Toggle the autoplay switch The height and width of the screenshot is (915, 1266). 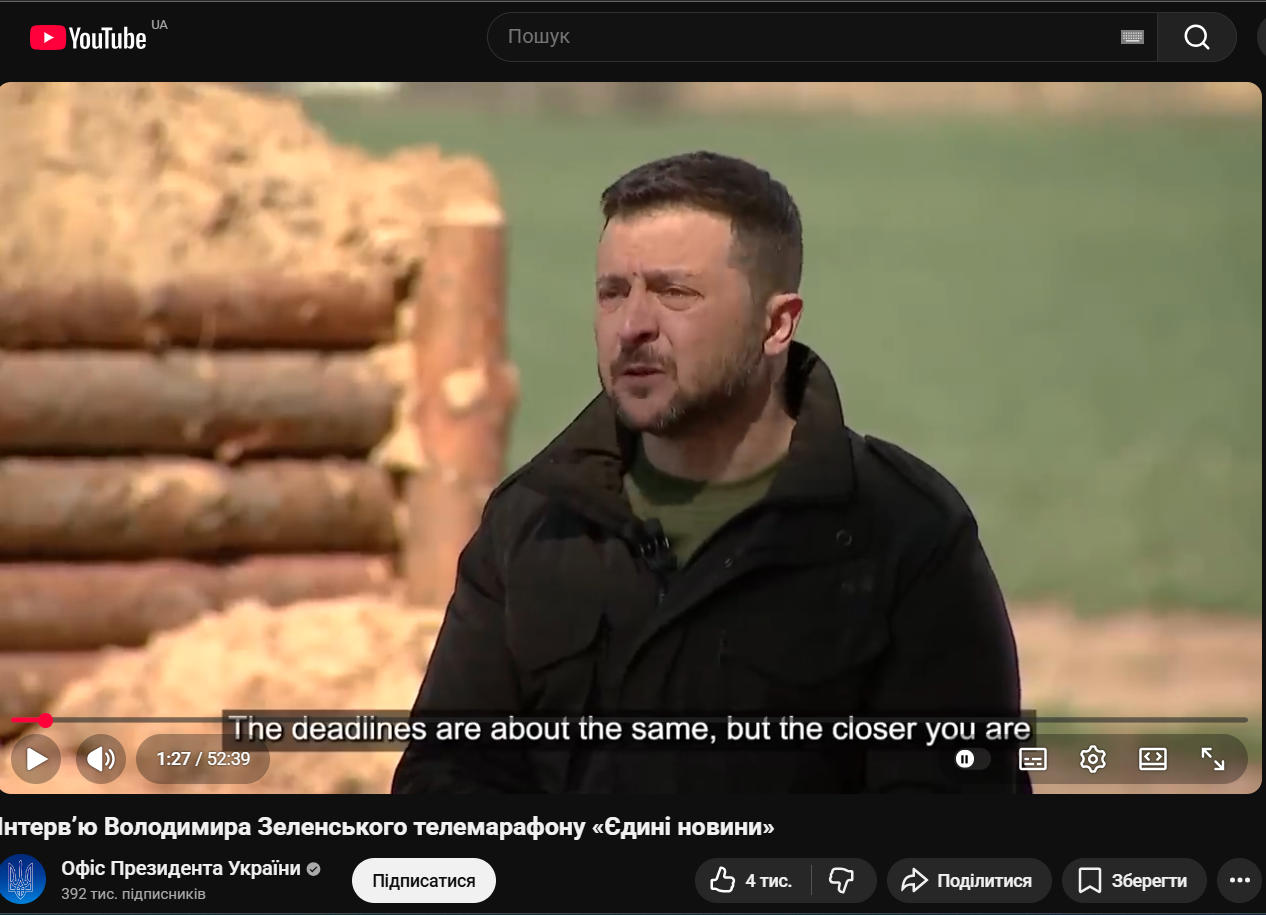coord(969,759)
